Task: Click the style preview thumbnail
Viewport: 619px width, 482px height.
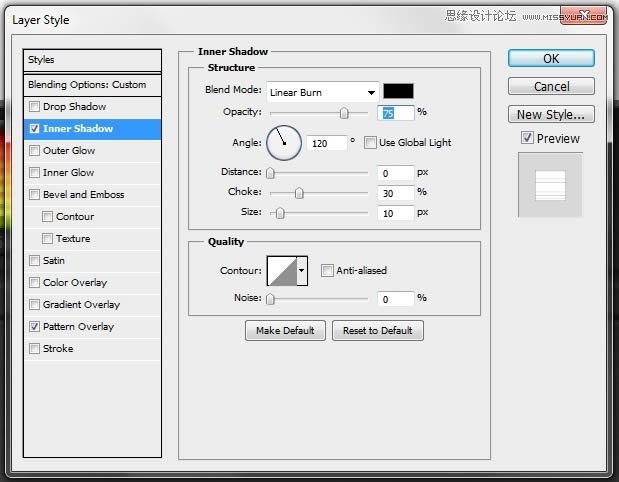Action: pos(550,185)
